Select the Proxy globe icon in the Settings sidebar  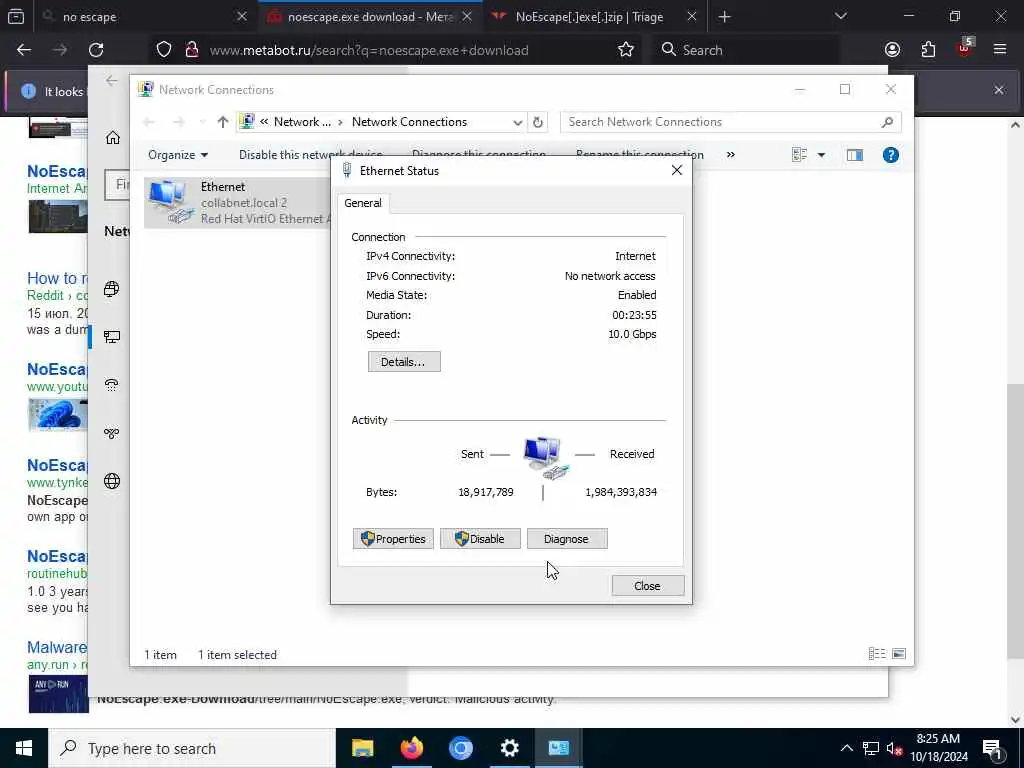coord(112,481)
